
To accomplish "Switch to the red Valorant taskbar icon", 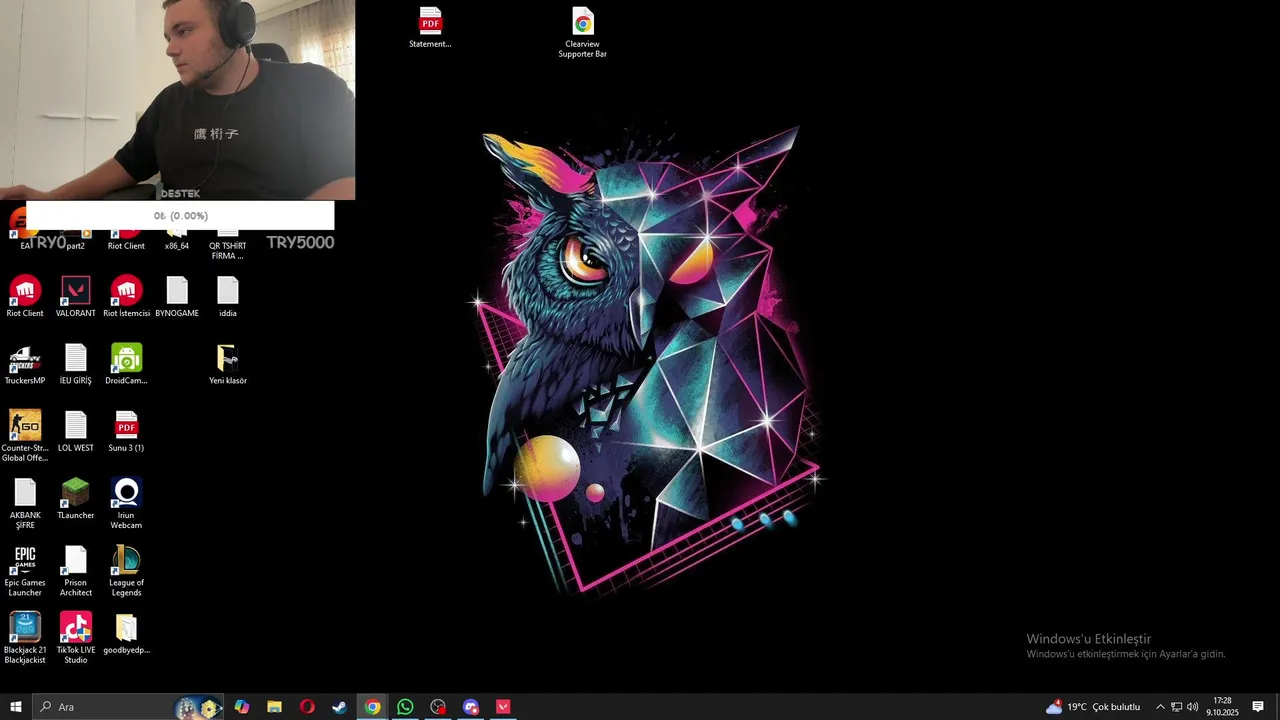I will [x=503, y=707].
